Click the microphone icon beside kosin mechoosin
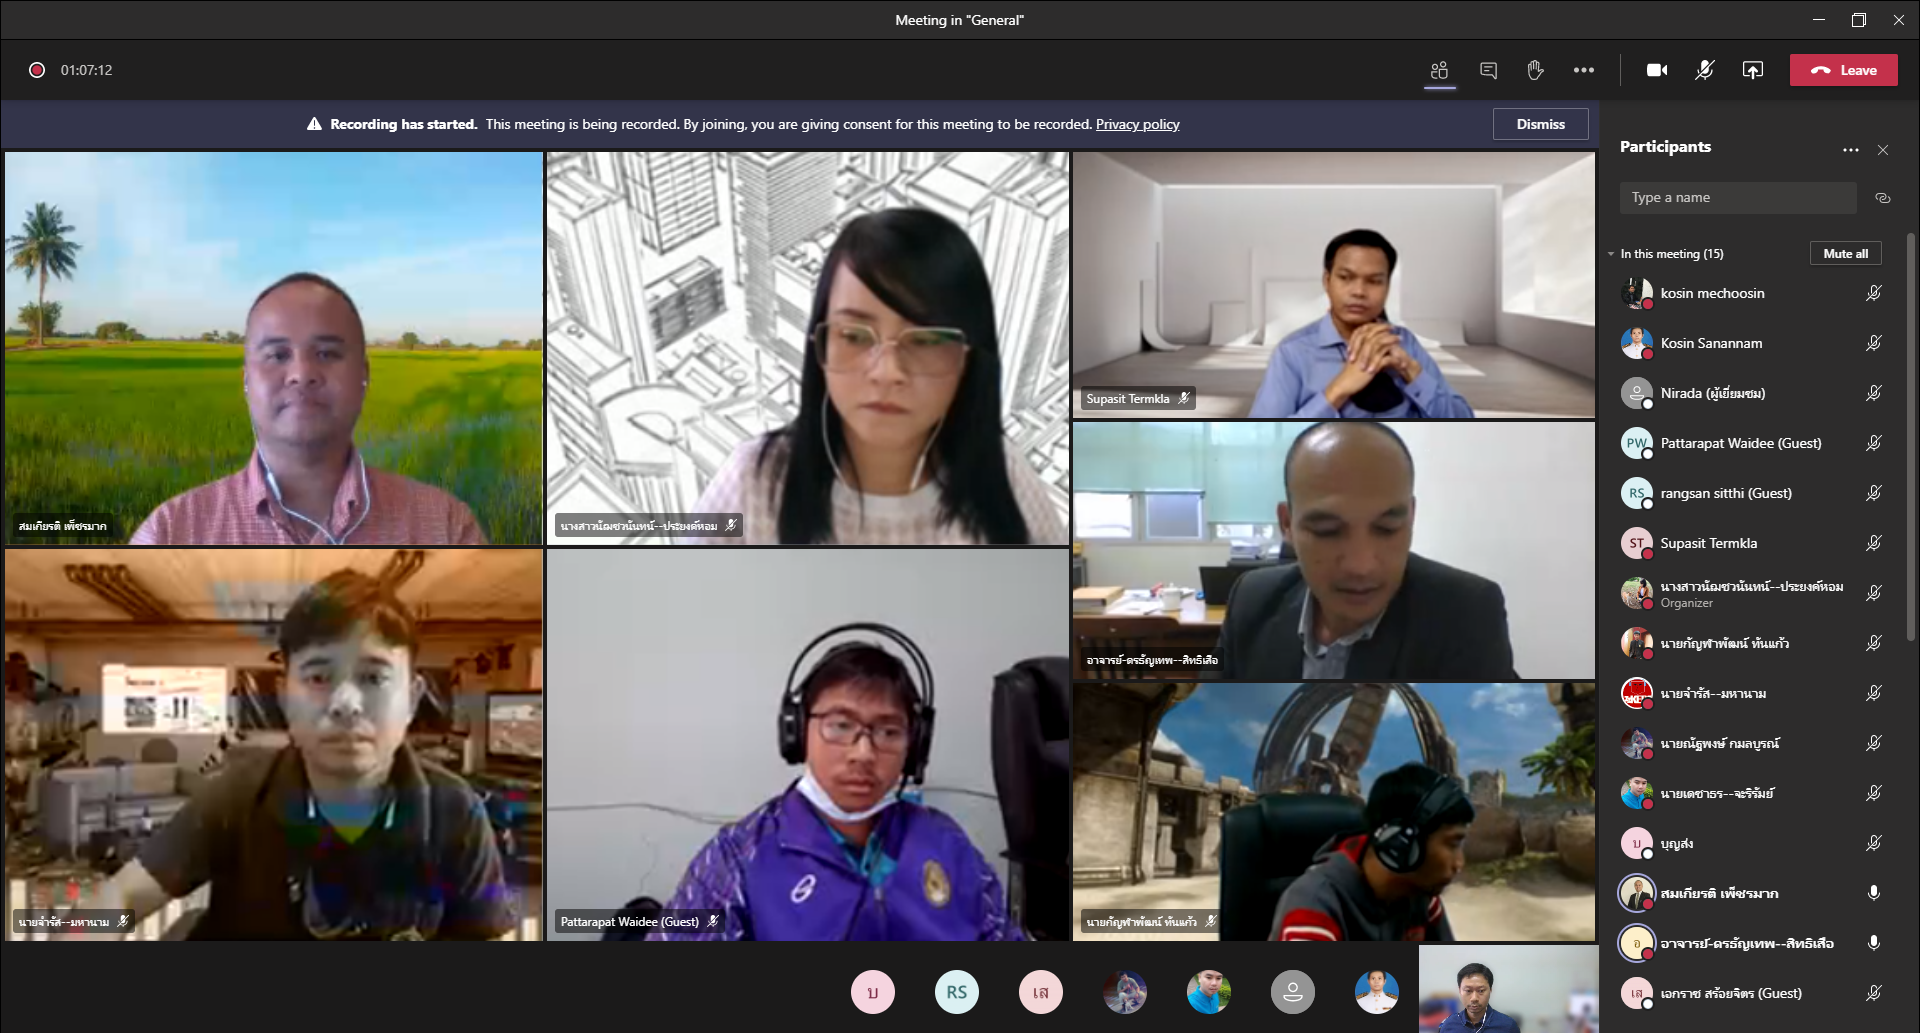This screenshot has height=1033, width=1920. pyautogui.click(x=1873, y=293)
